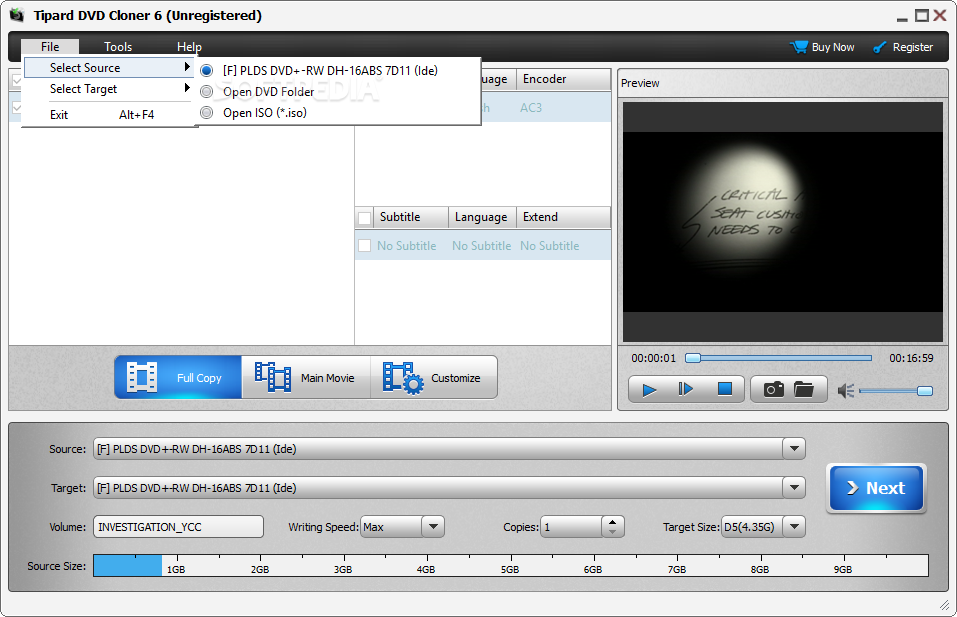Choose Full Copy mode
The image size is (957, 617).
click(178, 377)
